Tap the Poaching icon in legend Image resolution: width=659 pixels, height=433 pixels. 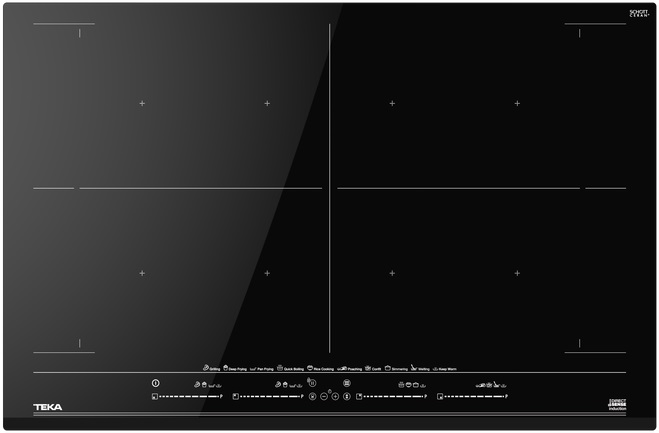[342, 368]
